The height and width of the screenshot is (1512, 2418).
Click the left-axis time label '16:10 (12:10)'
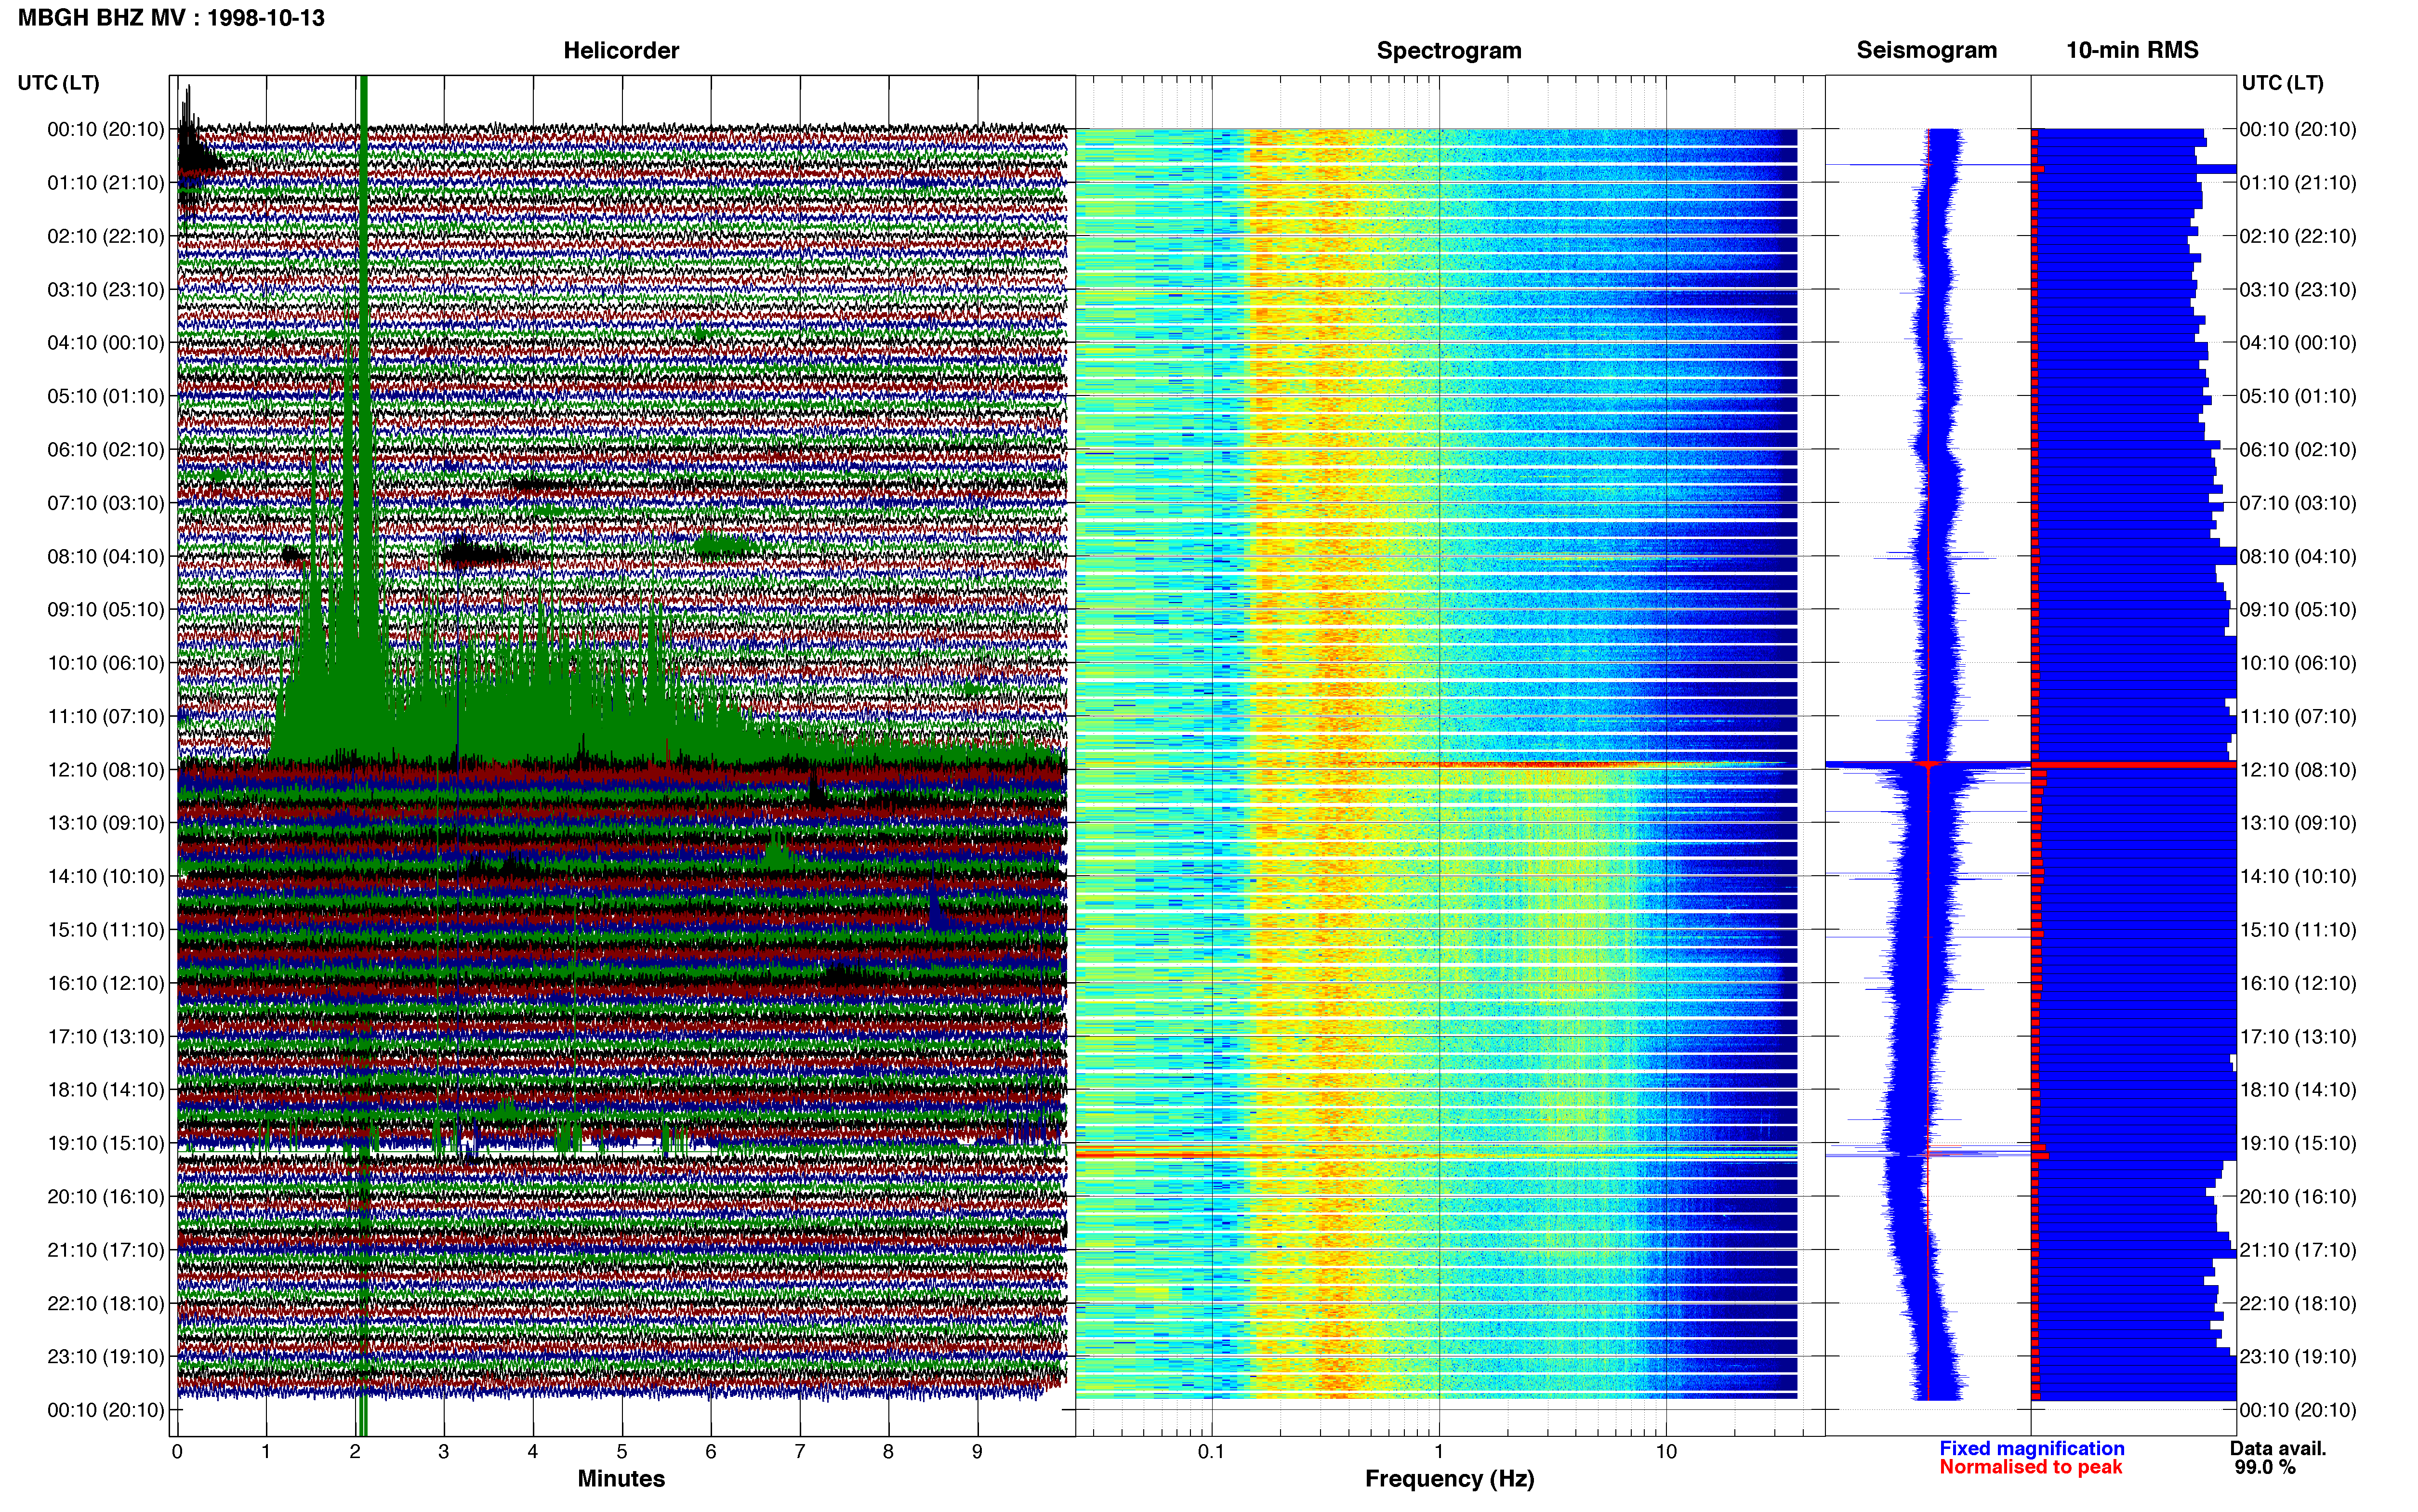(106, 983)
